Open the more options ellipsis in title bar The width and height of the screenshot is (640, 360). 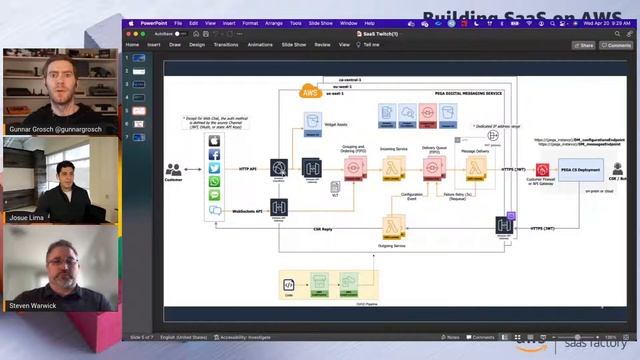(240, 34)
